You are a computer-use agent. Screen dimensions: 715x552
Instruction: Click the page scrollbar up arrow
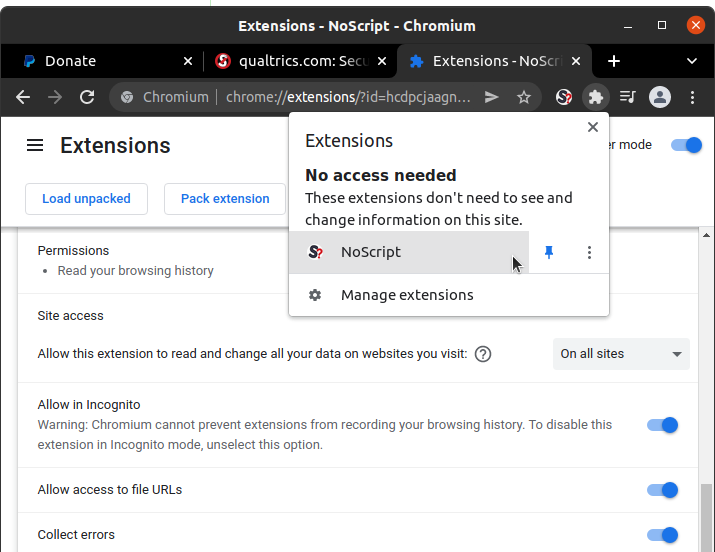[x=706, y=235]
